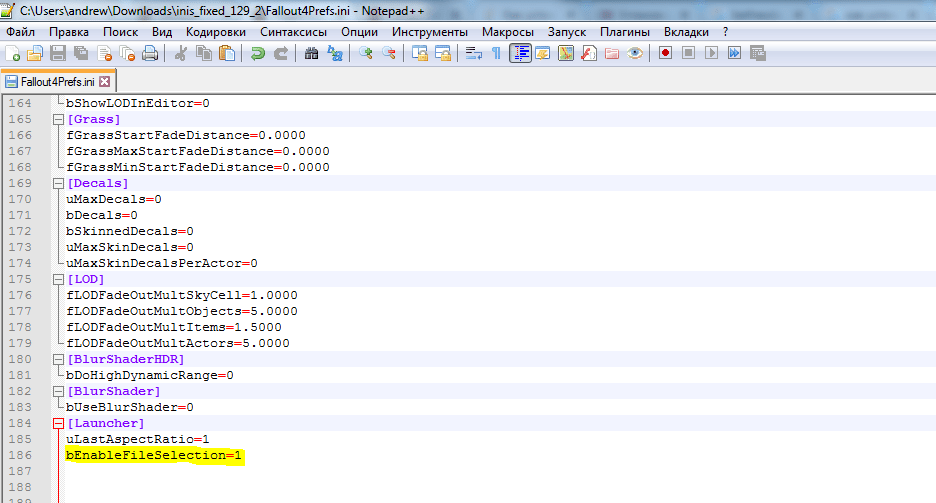
Task: Start macro recording with red dot icon
Action: [665, 54]
